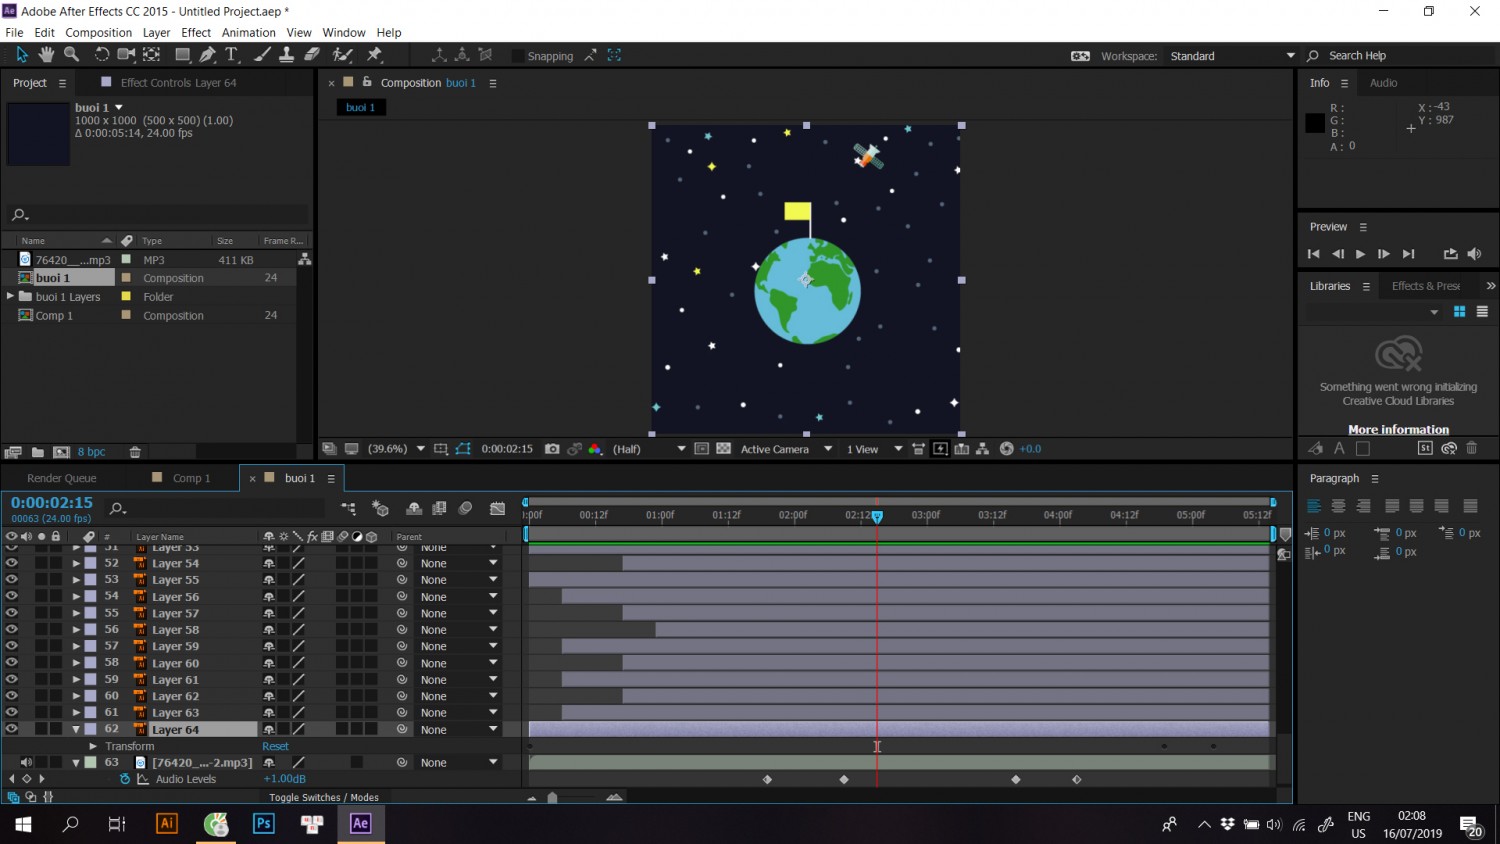Hide Layer 54 with its eye toggle

tap(12, 563)
